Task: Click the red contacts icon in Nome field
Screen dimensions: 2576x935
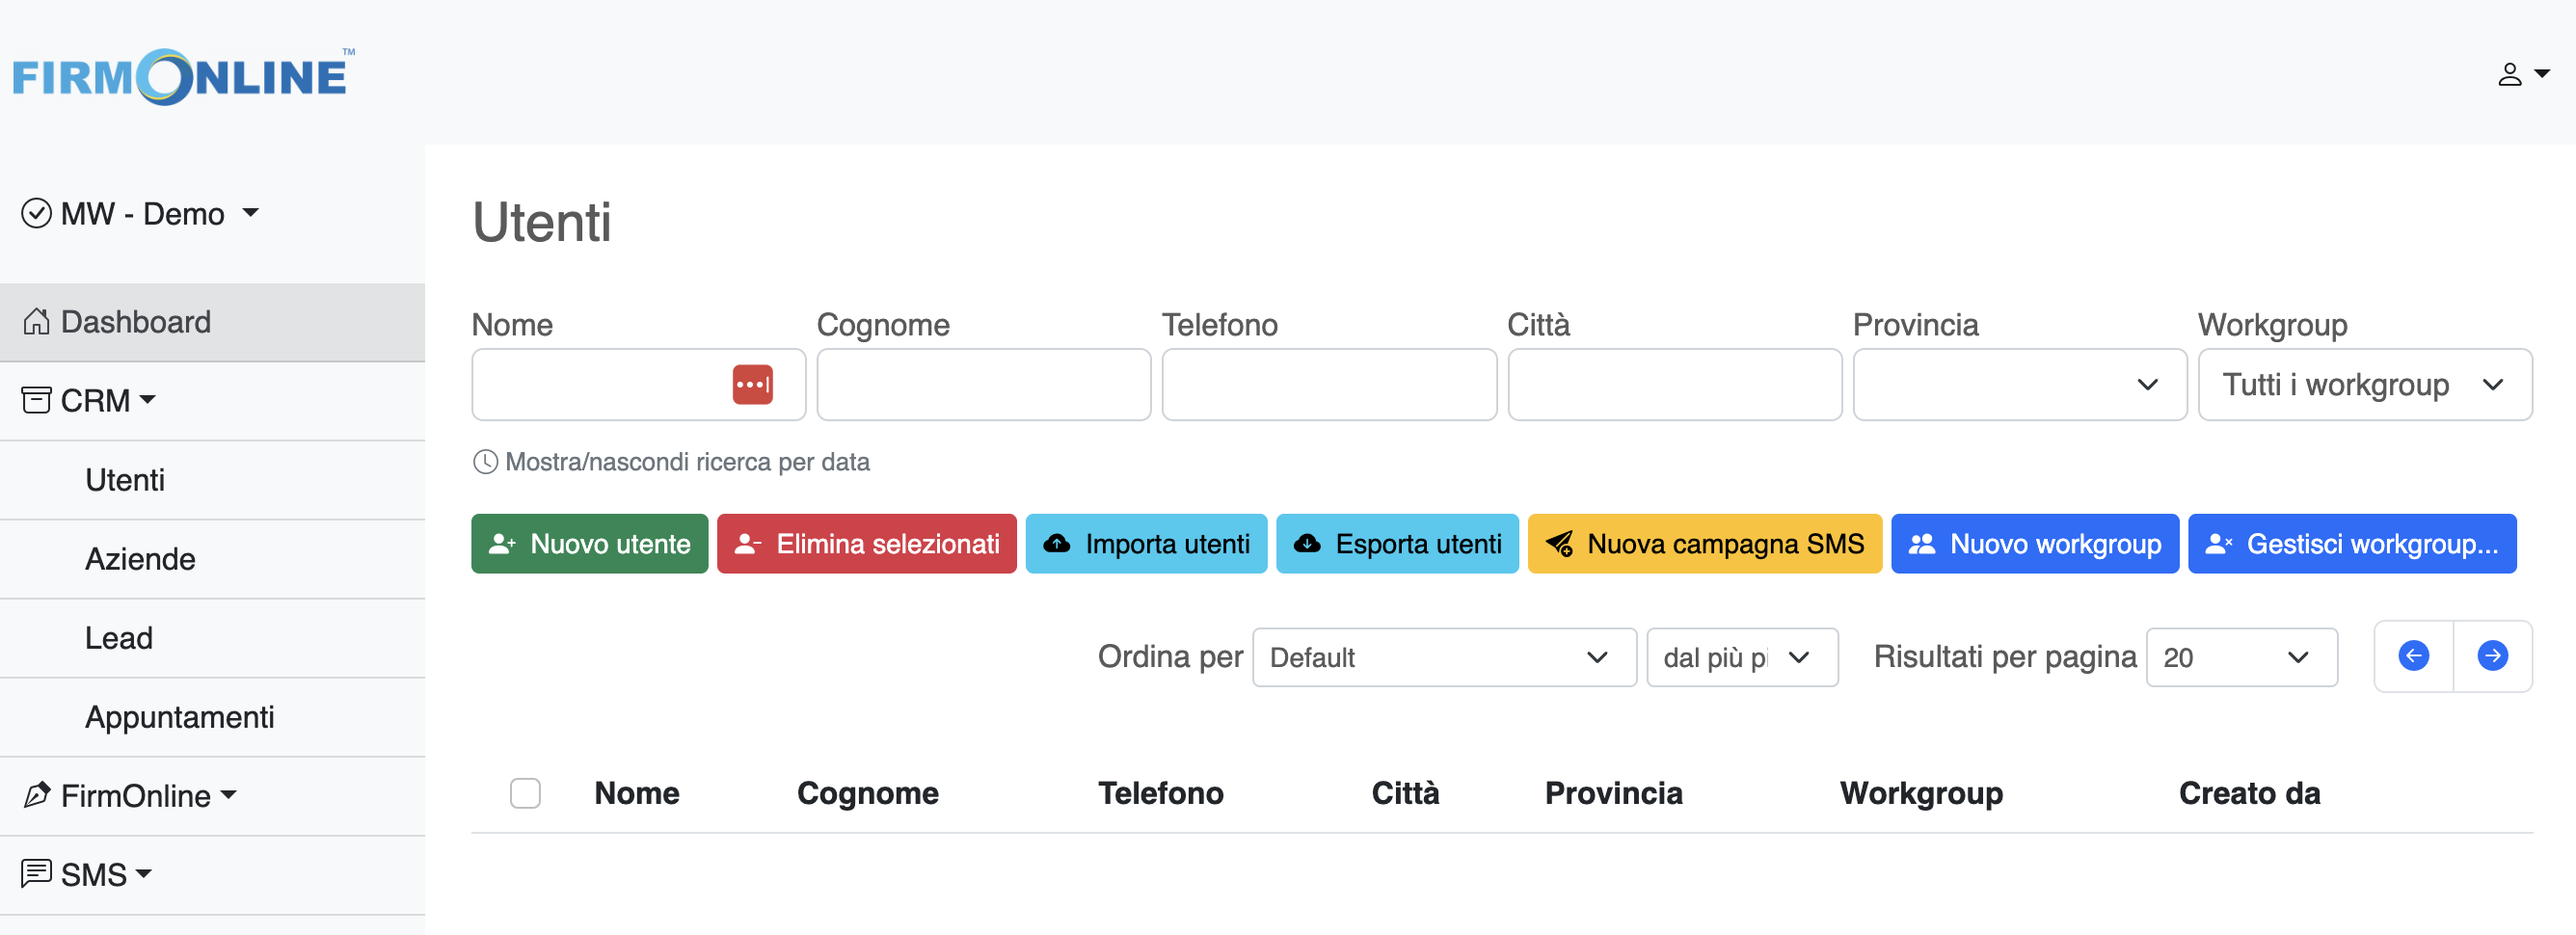Action: click(754, 384)
